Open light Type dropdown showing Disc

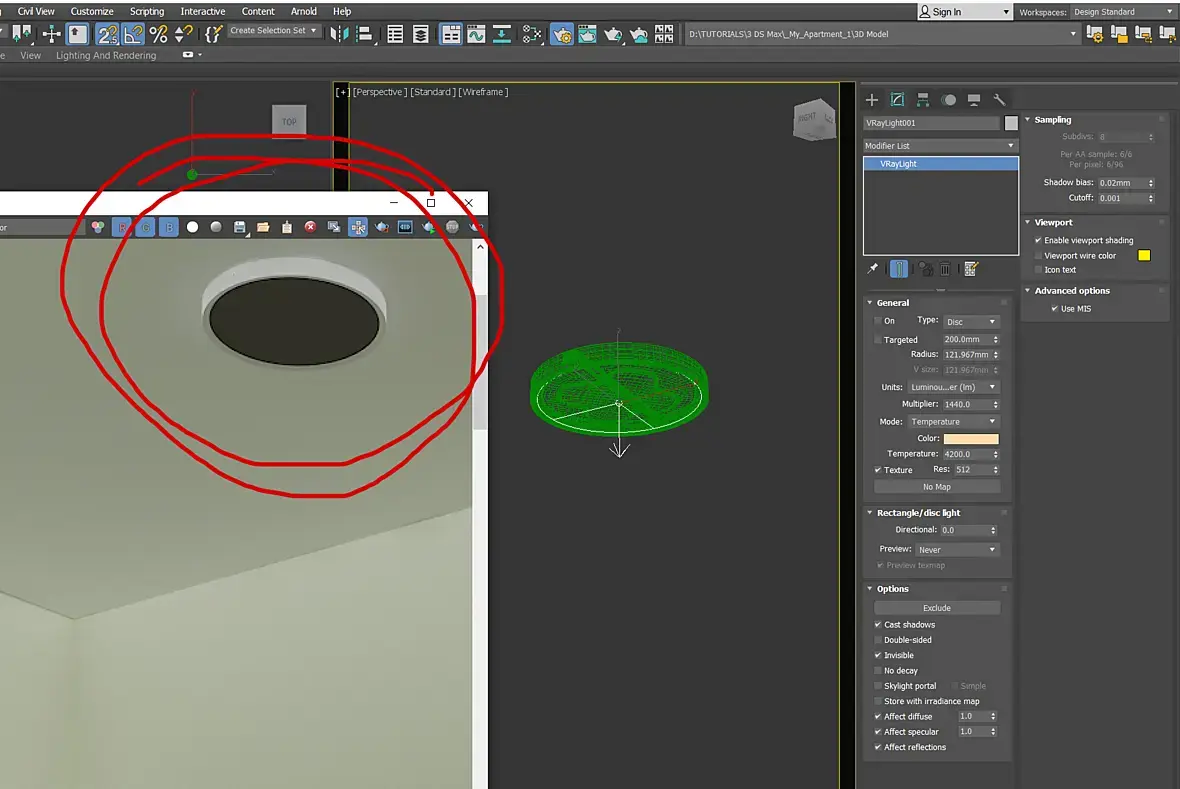pos(971,321)
